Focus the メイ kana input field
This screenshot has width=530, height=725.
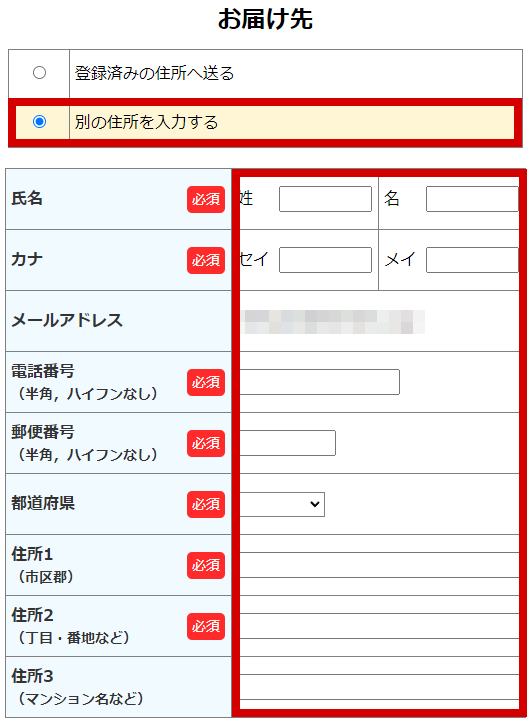(472, 260)
